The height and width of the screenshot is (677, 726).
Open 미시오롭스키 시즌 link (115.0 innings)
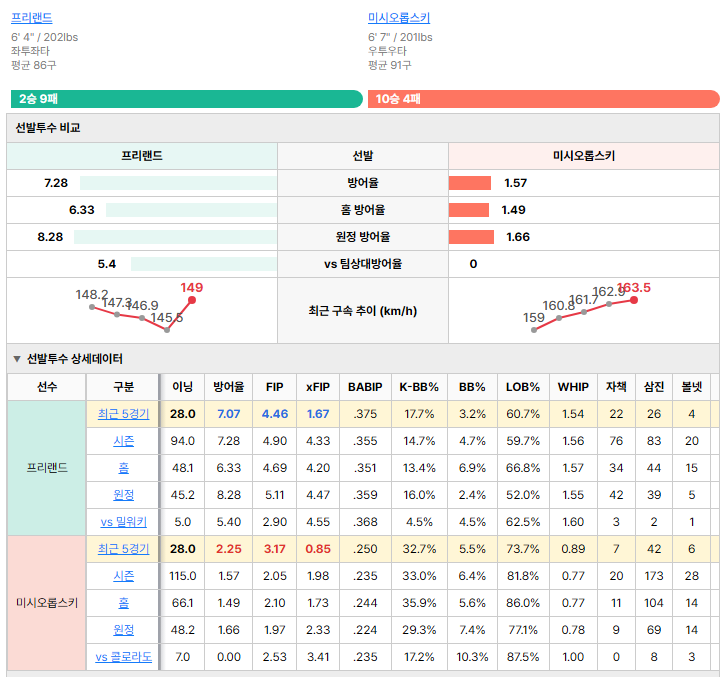click(x=123, y=576)
